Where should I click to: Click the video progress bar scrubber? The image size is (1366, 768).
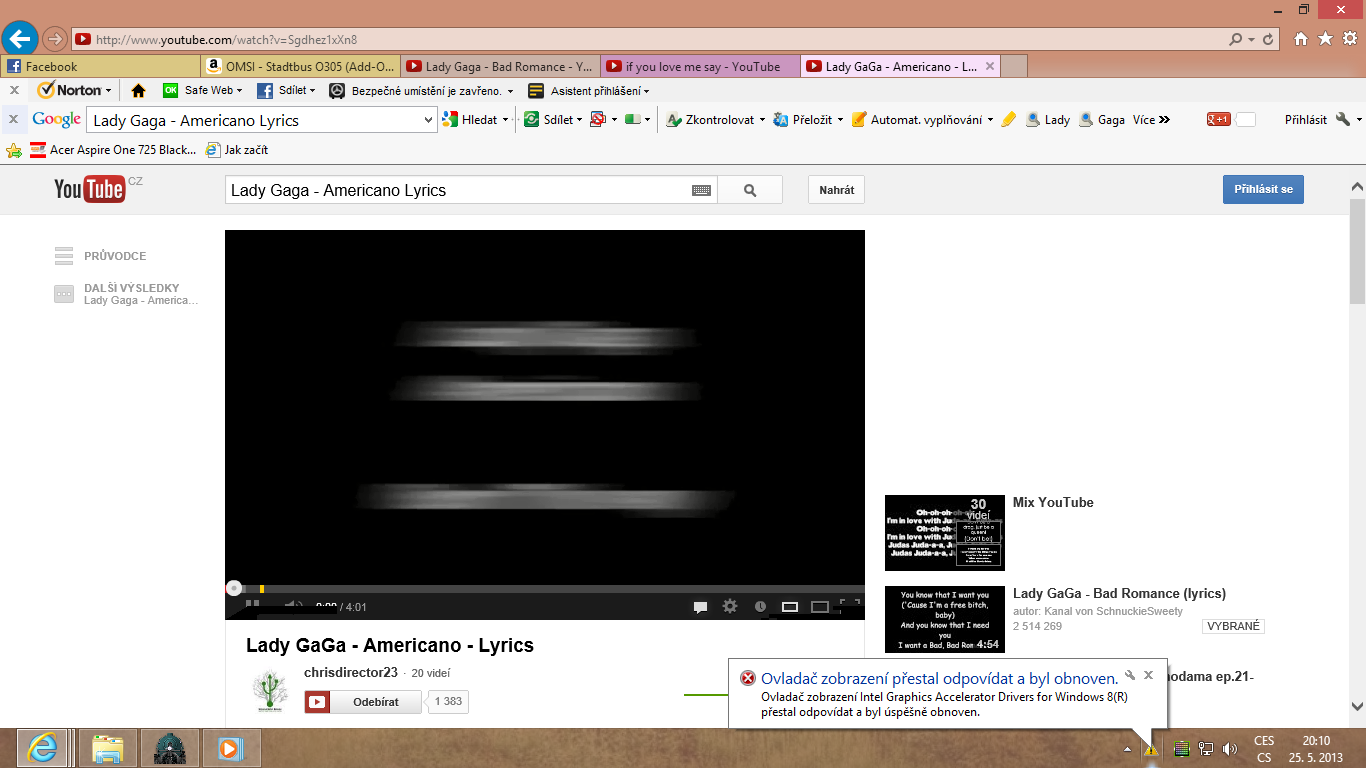click(233, 589)
